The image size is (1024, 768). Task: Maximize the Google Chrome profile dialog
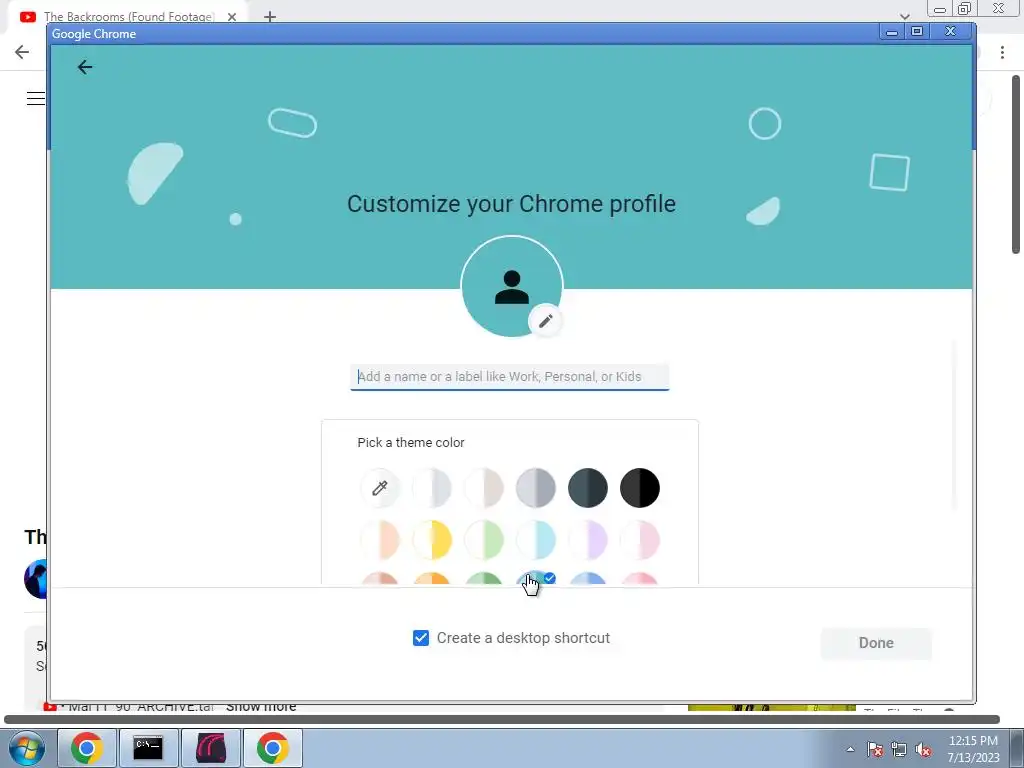point(917,31)
